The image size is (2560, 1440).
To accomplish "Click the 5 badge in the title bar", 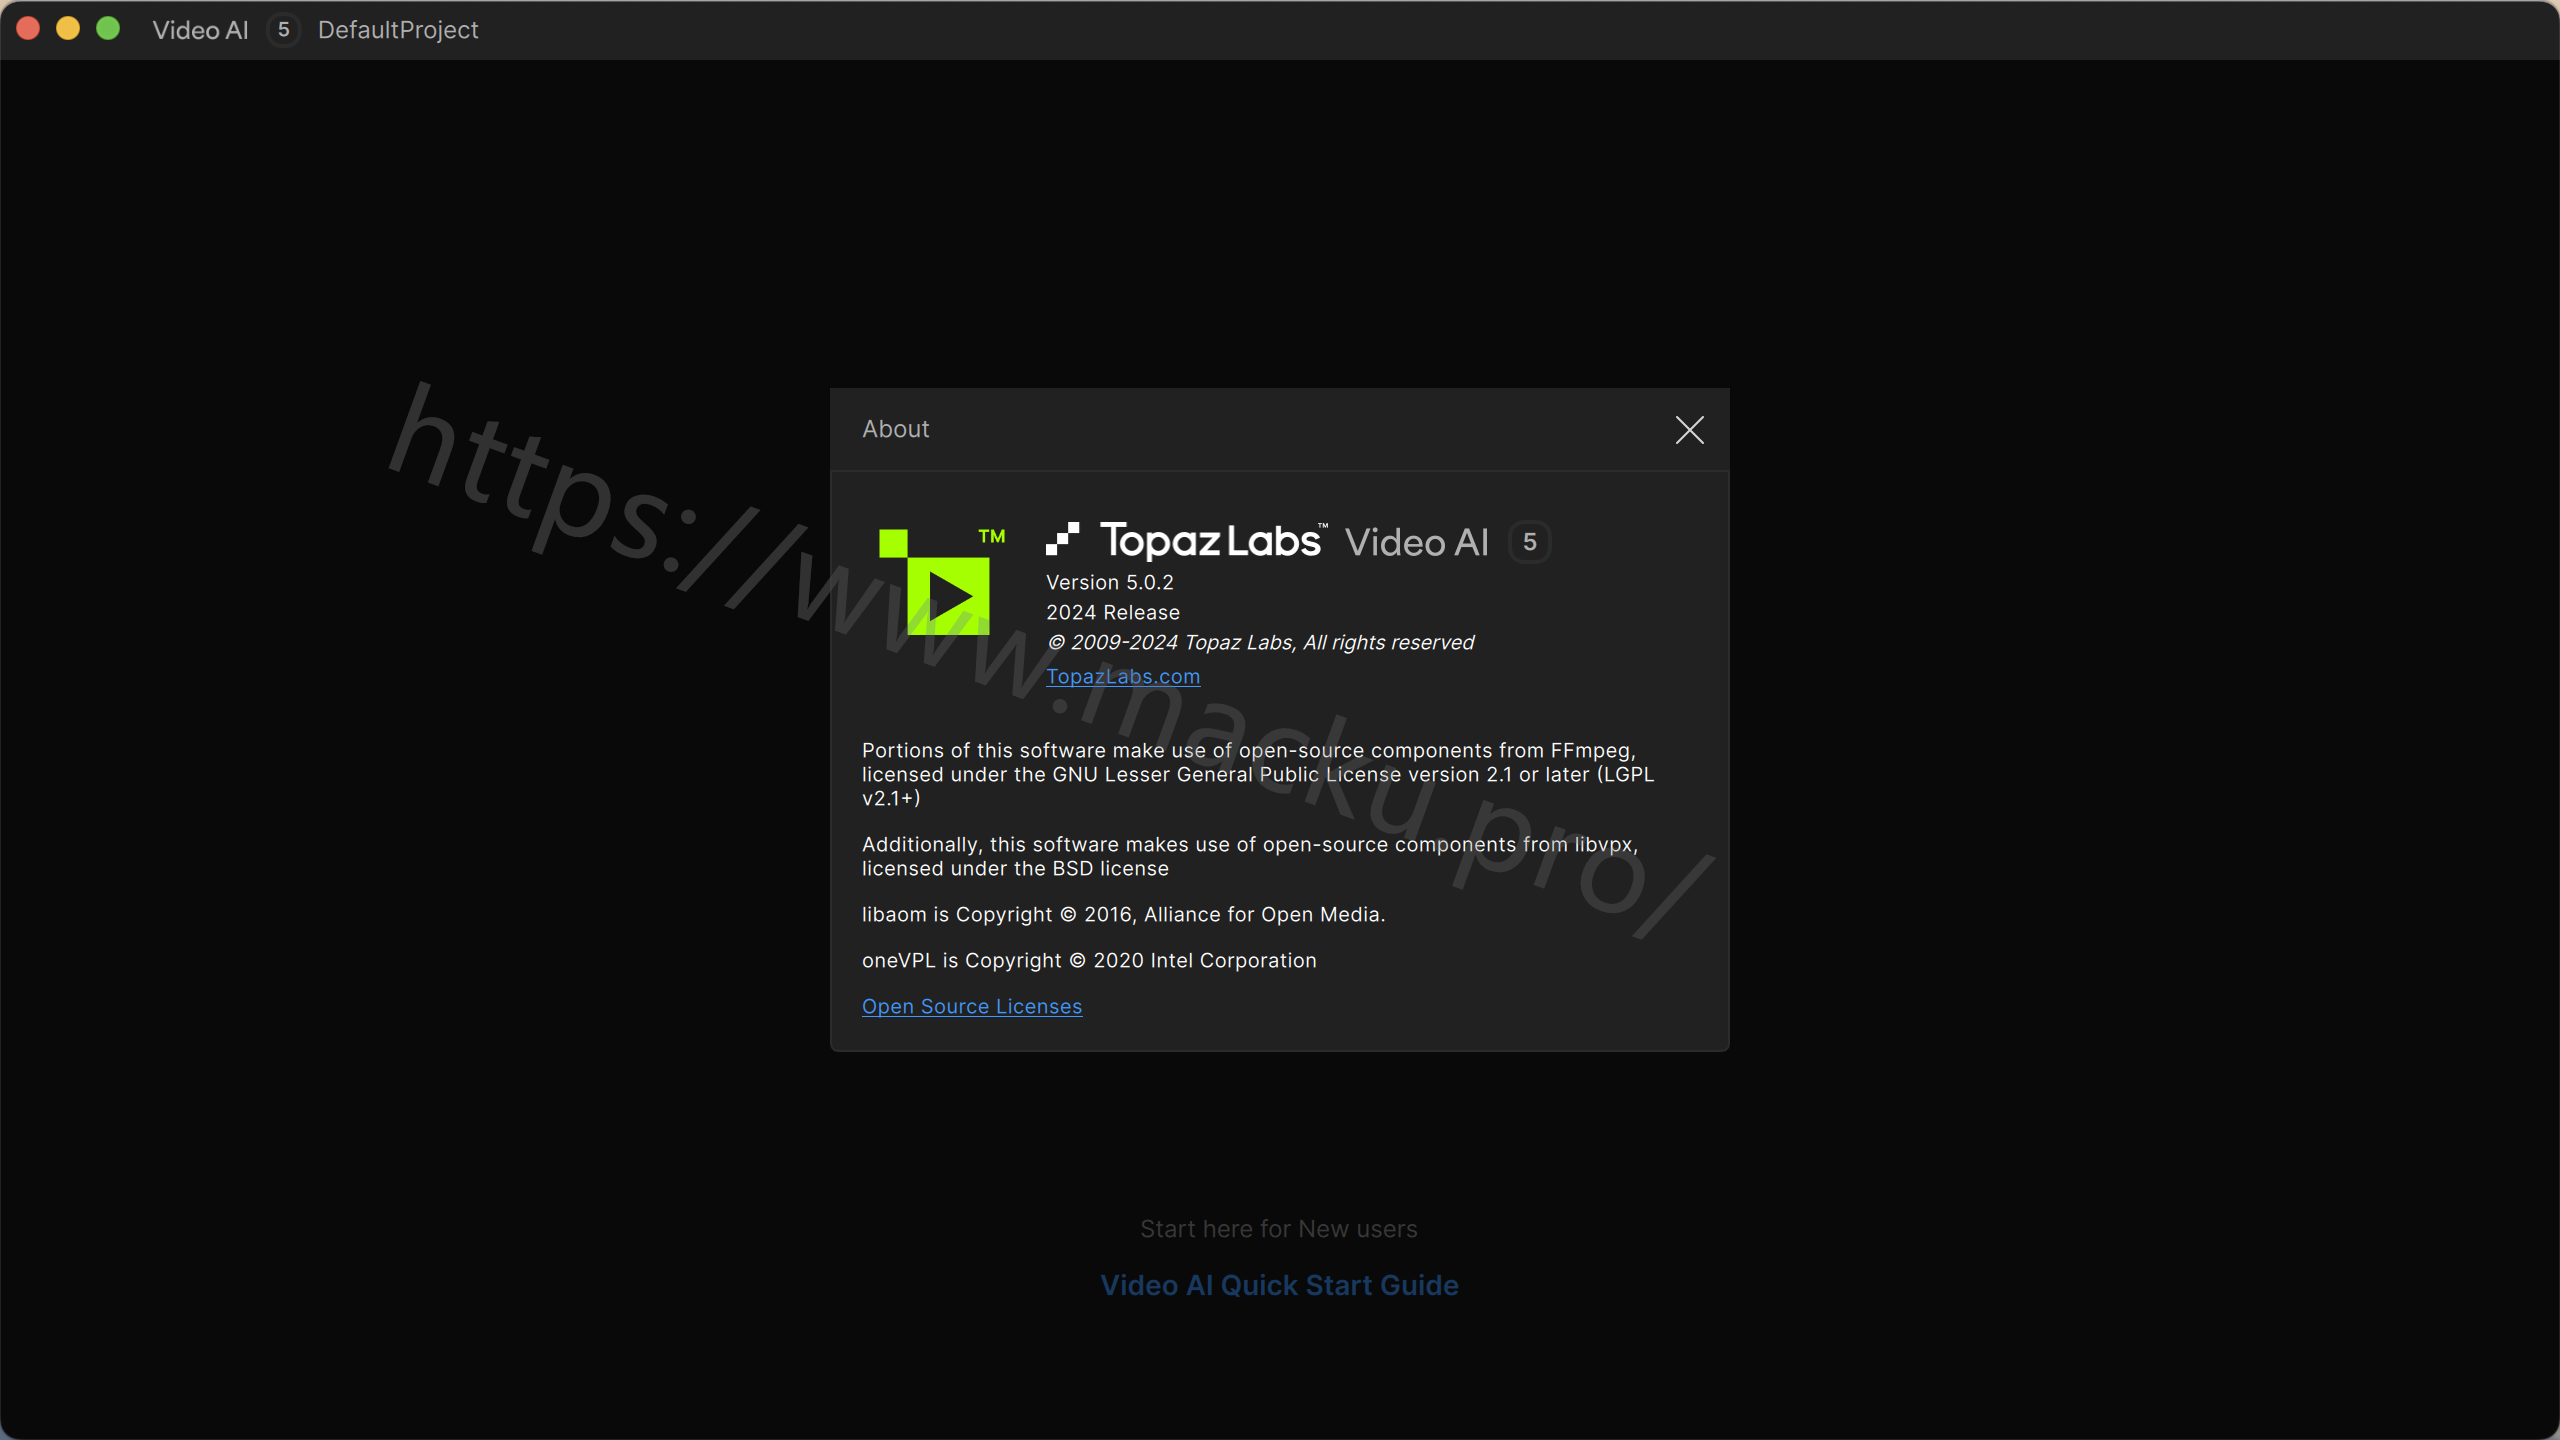I will tap(284, 30).
